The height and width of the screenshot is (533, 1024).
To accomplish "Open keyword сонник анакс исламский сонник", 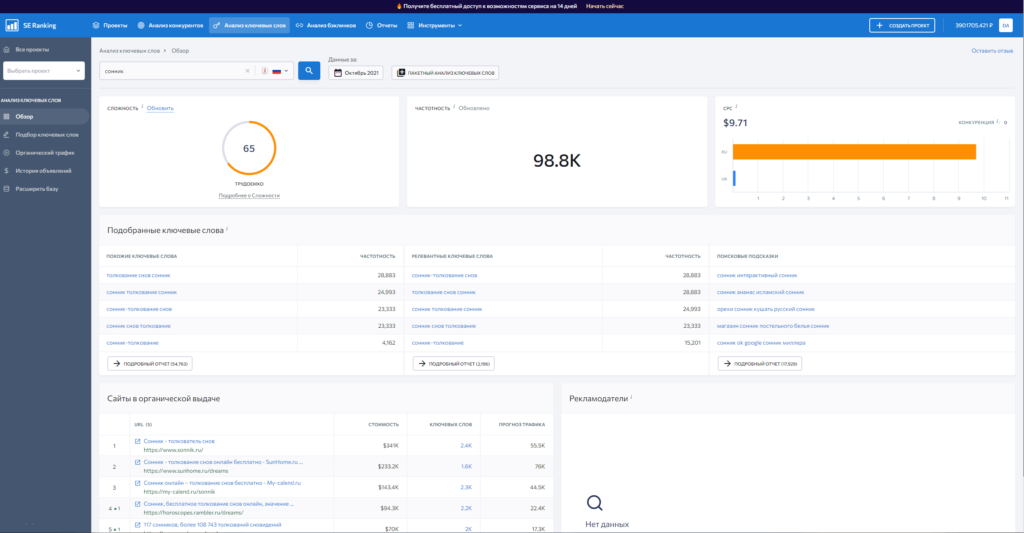I will coord(760,293).
